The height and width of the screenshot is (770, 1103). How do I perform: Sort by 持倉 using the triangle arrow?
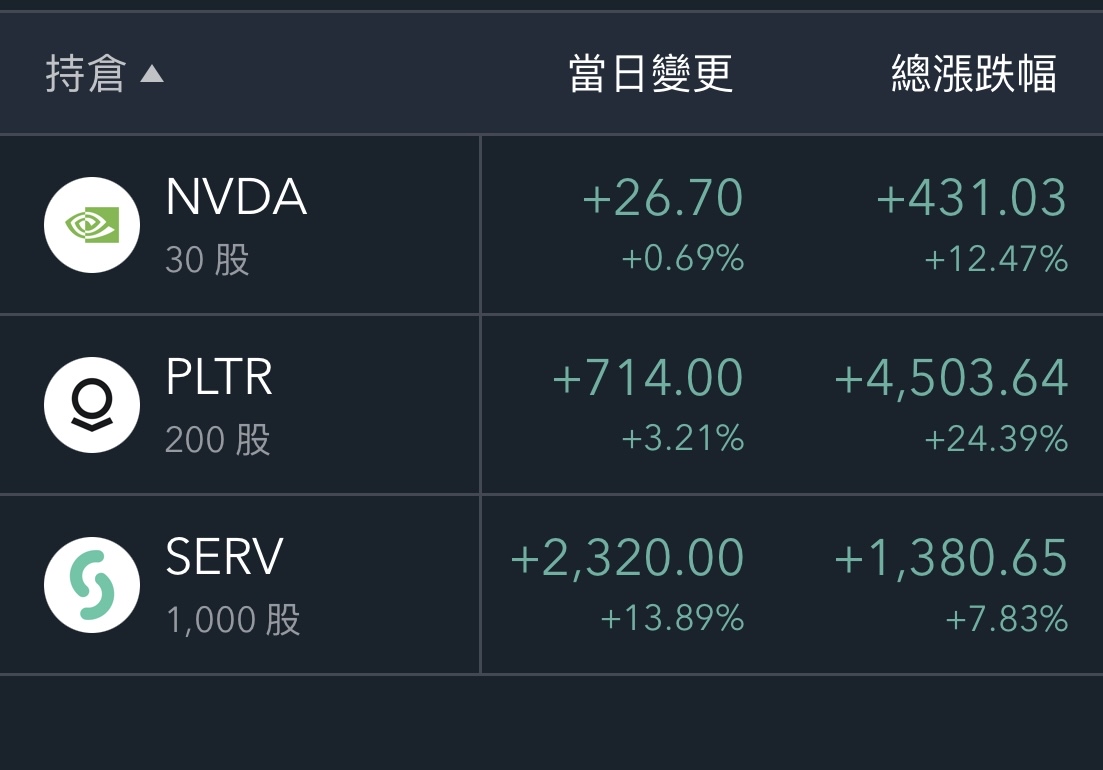coord(152,74)
